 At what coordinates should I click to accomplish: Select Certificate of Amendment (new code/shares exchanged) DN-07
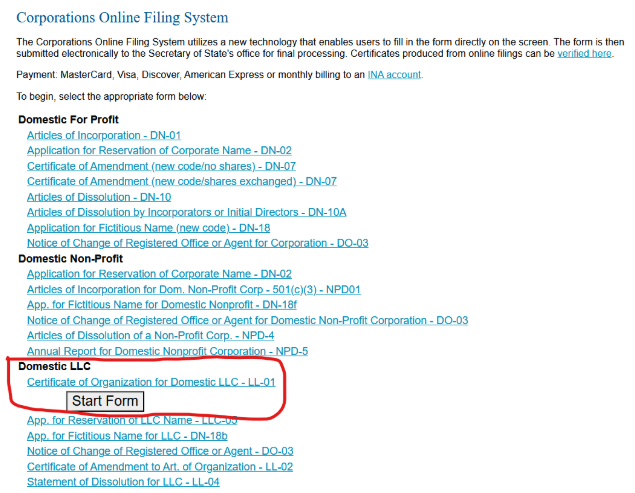(182, 181)
